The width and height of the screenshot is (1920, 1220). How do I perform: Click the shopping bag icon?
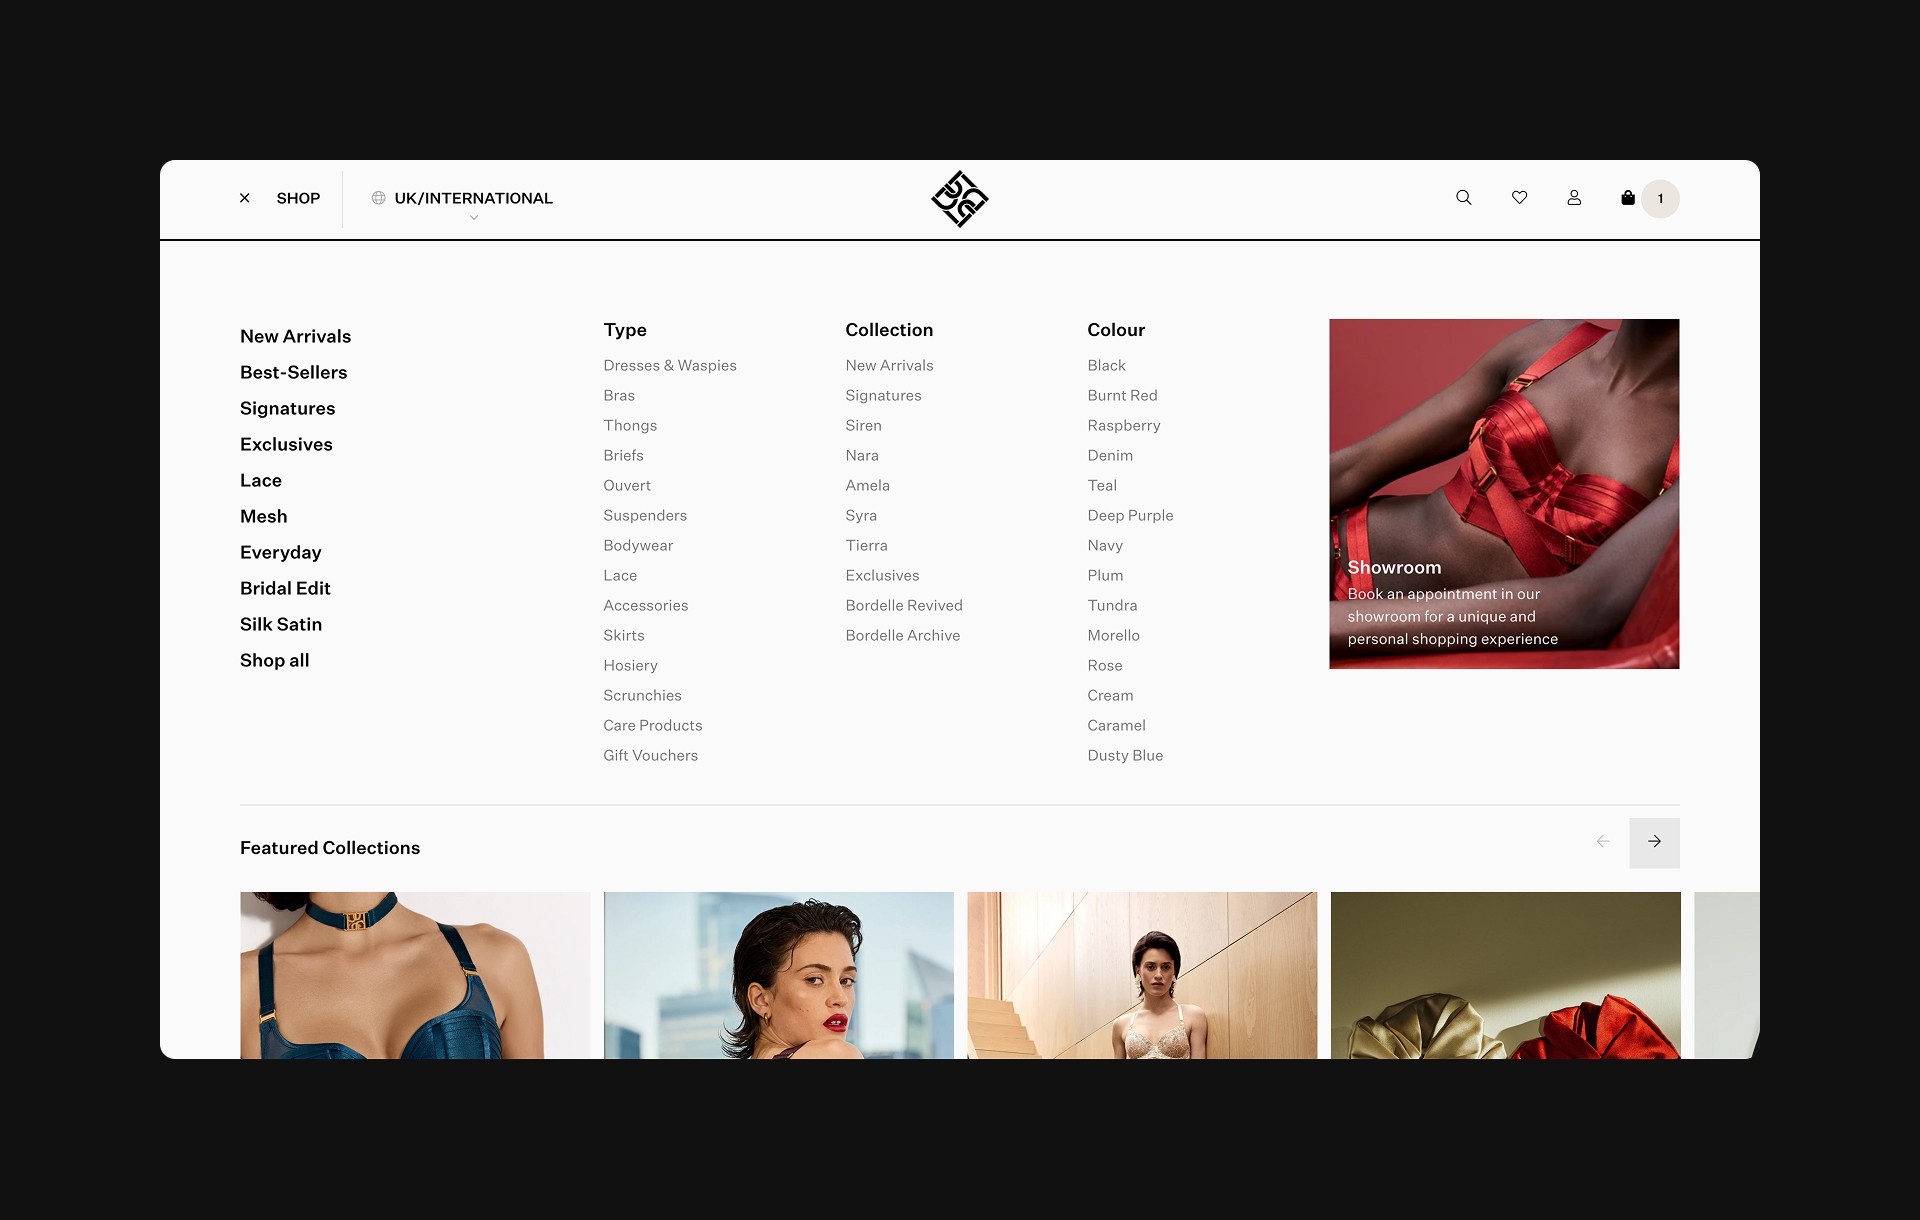pyautogui.click(x=1628, y=198)
